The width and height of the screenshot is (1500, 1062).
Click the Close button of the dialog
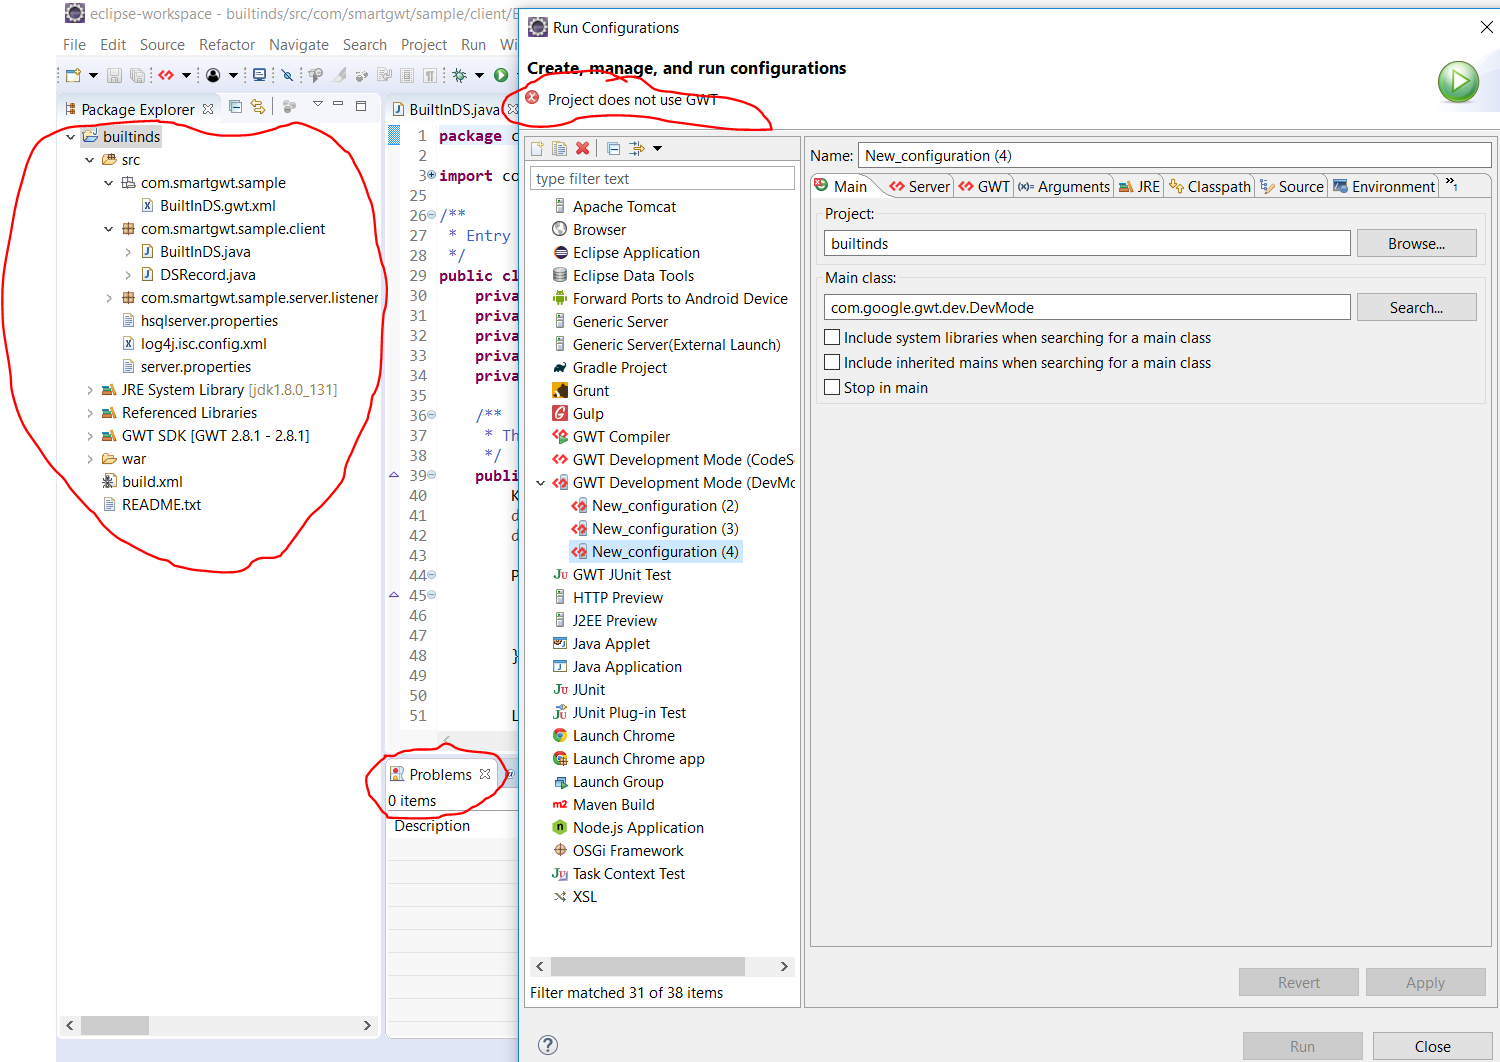(x=1432, y=1046)
